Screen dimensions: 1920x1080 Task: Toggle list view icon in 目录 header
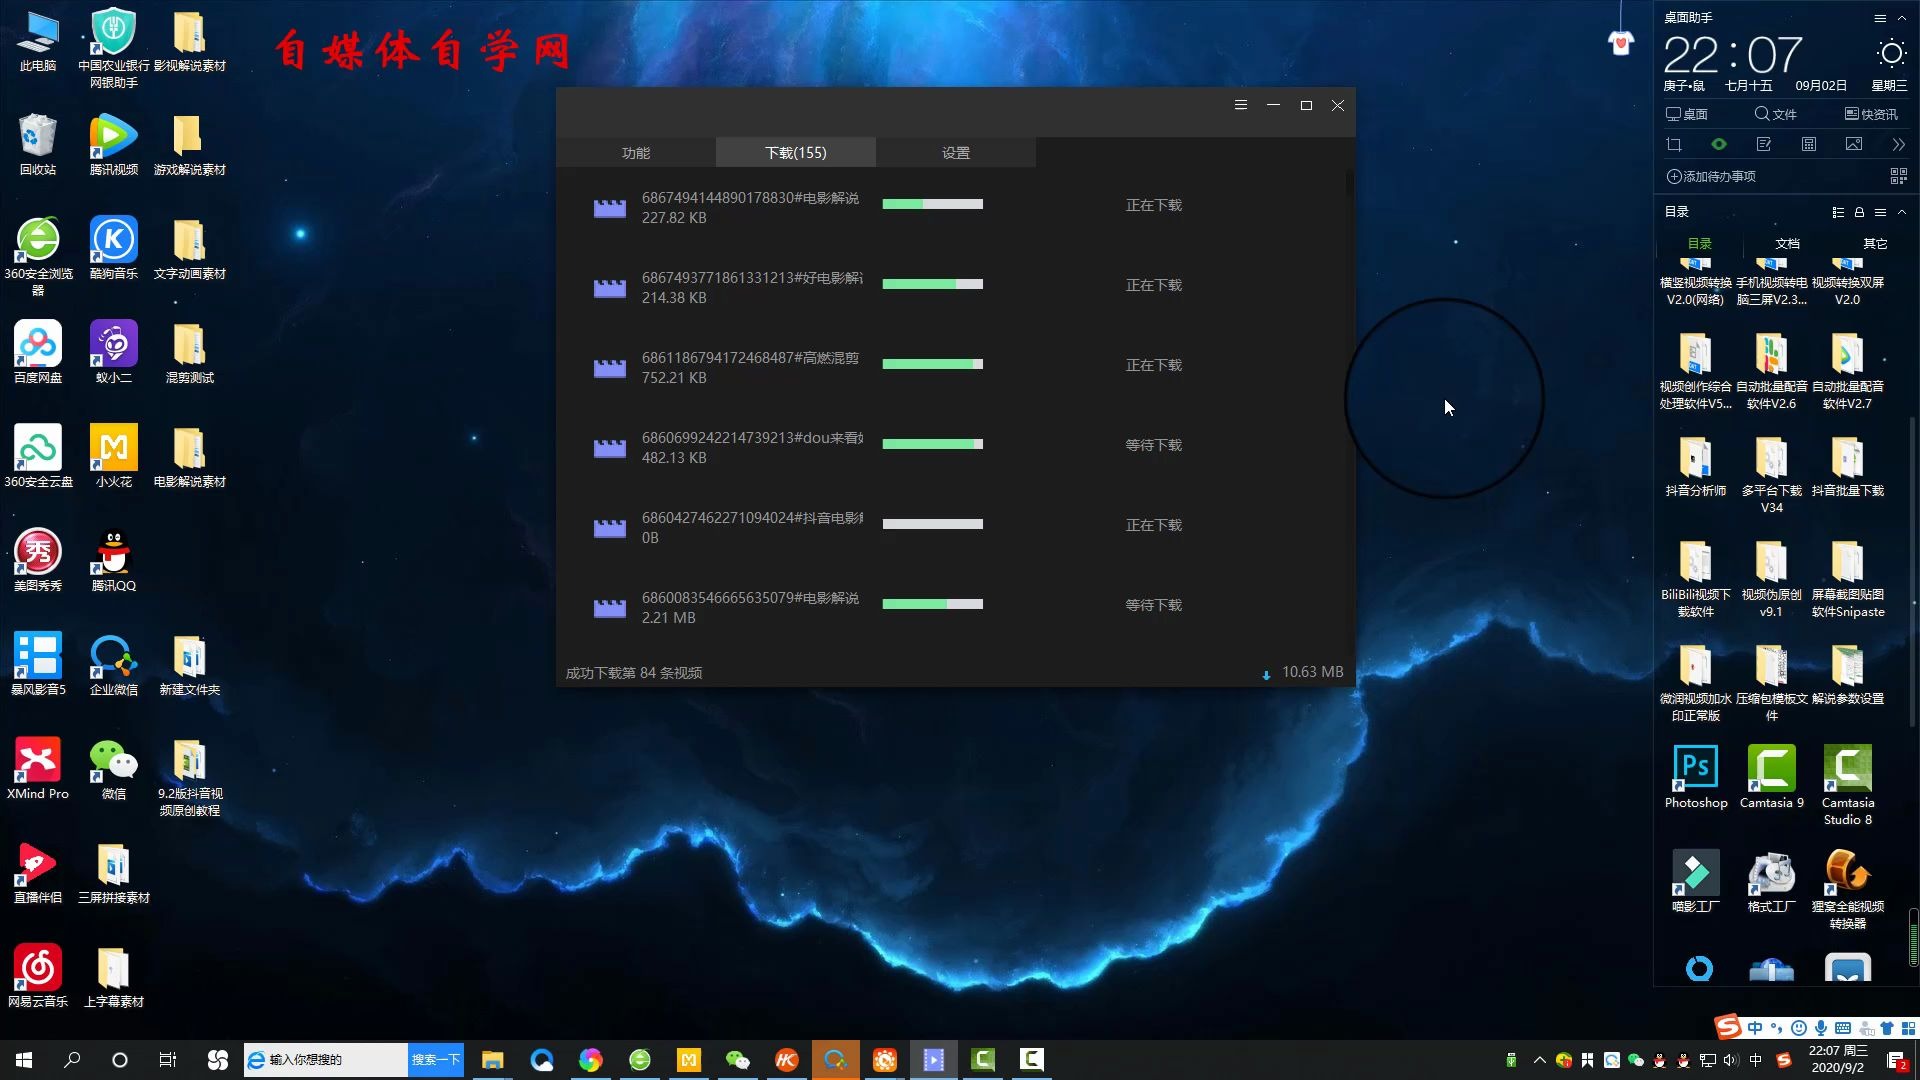click(x=1837, y=212)
